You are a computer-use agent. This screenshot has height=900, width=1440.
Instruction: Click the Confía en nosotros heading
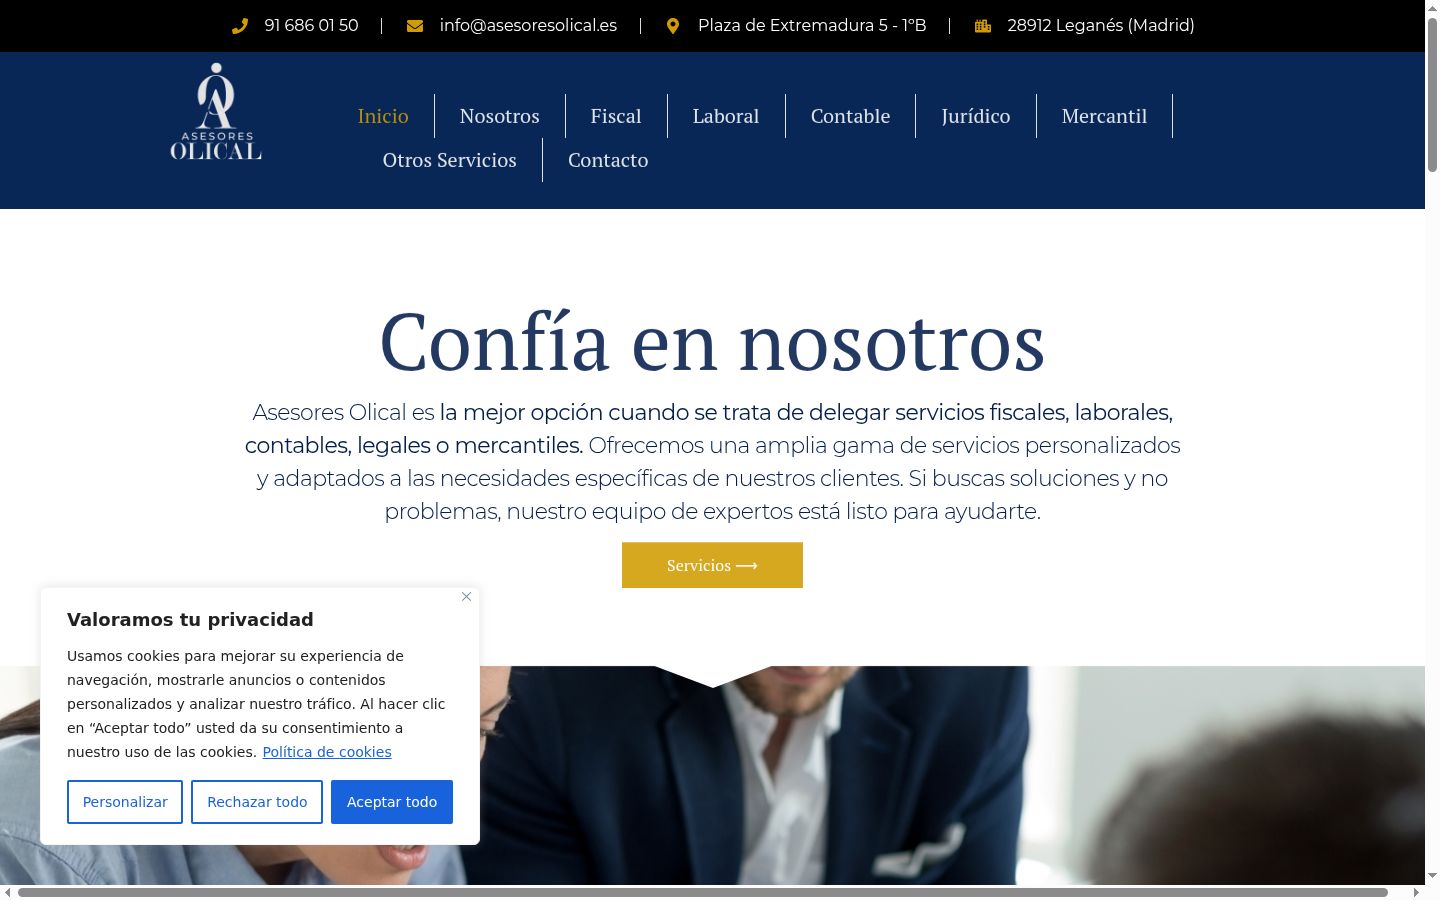point(712,341)
